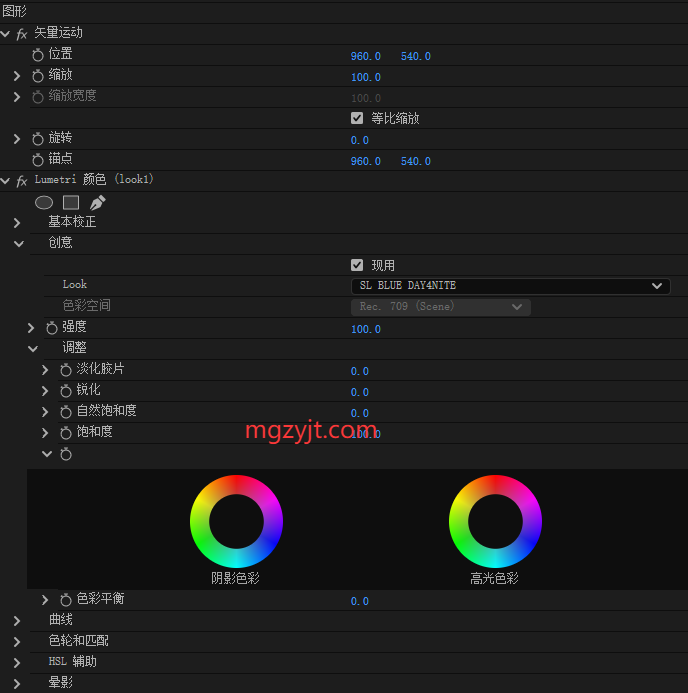Viewport: 688px width, 693px height.
Task: Expand the 强度 property
Action: pos(30,328)
